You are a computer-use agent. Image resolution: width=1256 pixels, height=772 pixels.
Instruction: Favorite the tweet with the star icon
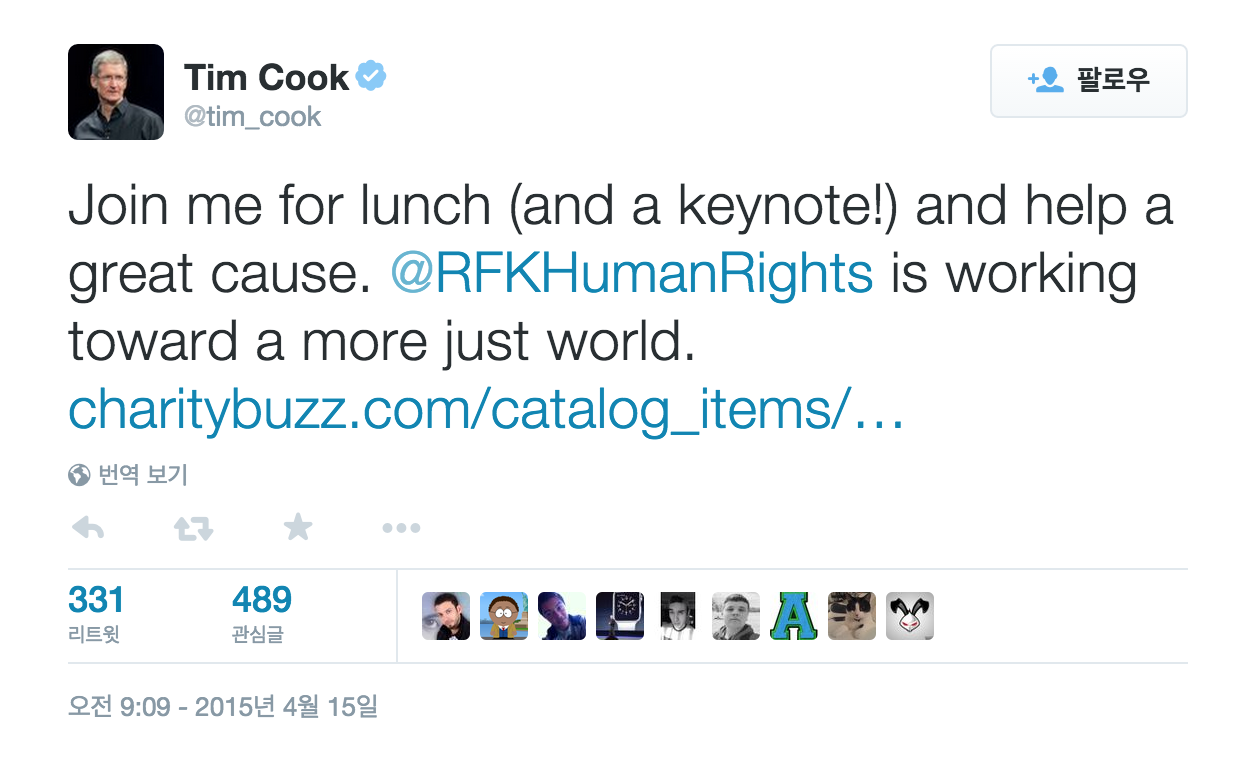pyautogui.click(x=297, y=527)
